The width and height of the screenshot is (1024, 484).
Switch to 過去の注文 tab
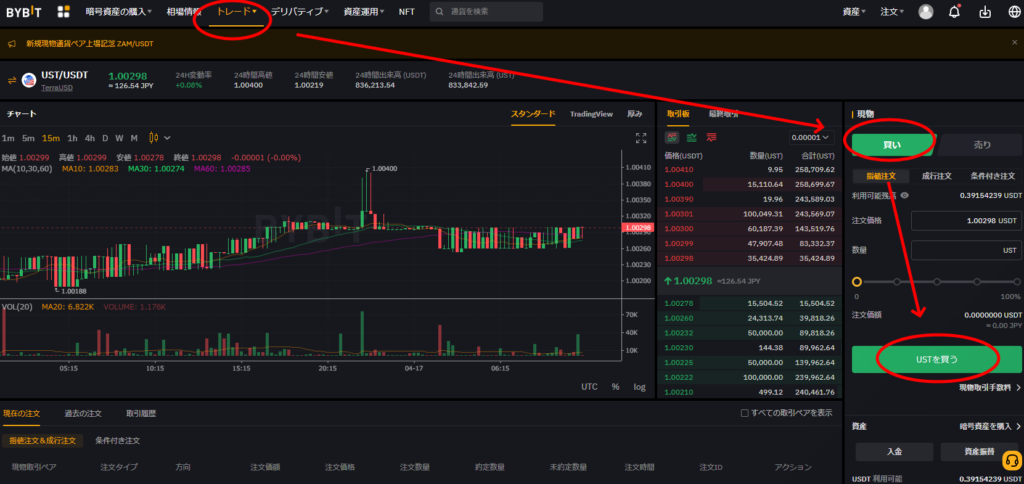pyautogui.click(x=83, y=413)
